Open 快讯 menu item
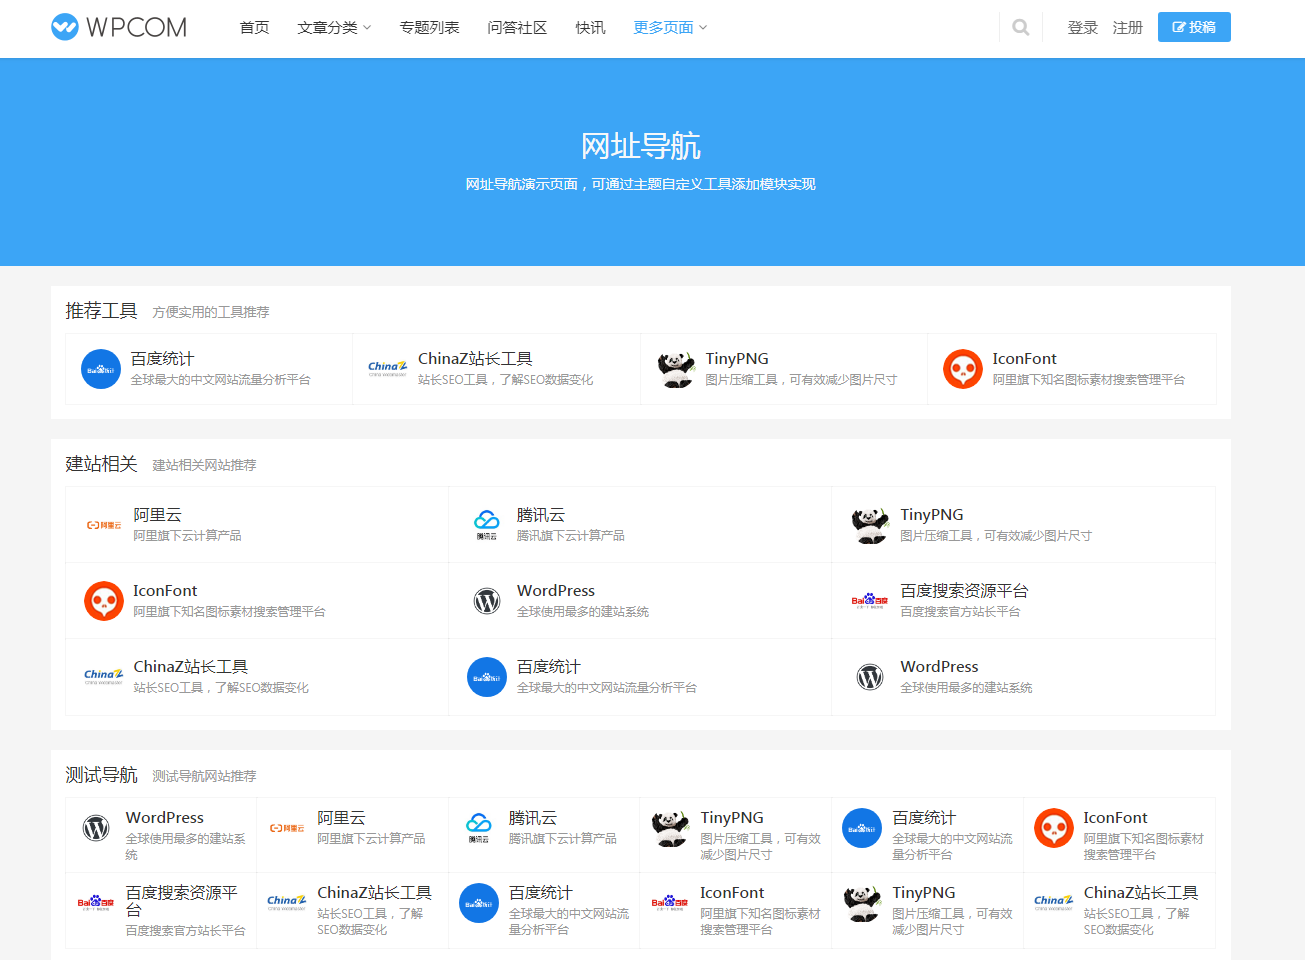The image size is (1305, 960). click(590, 28)
